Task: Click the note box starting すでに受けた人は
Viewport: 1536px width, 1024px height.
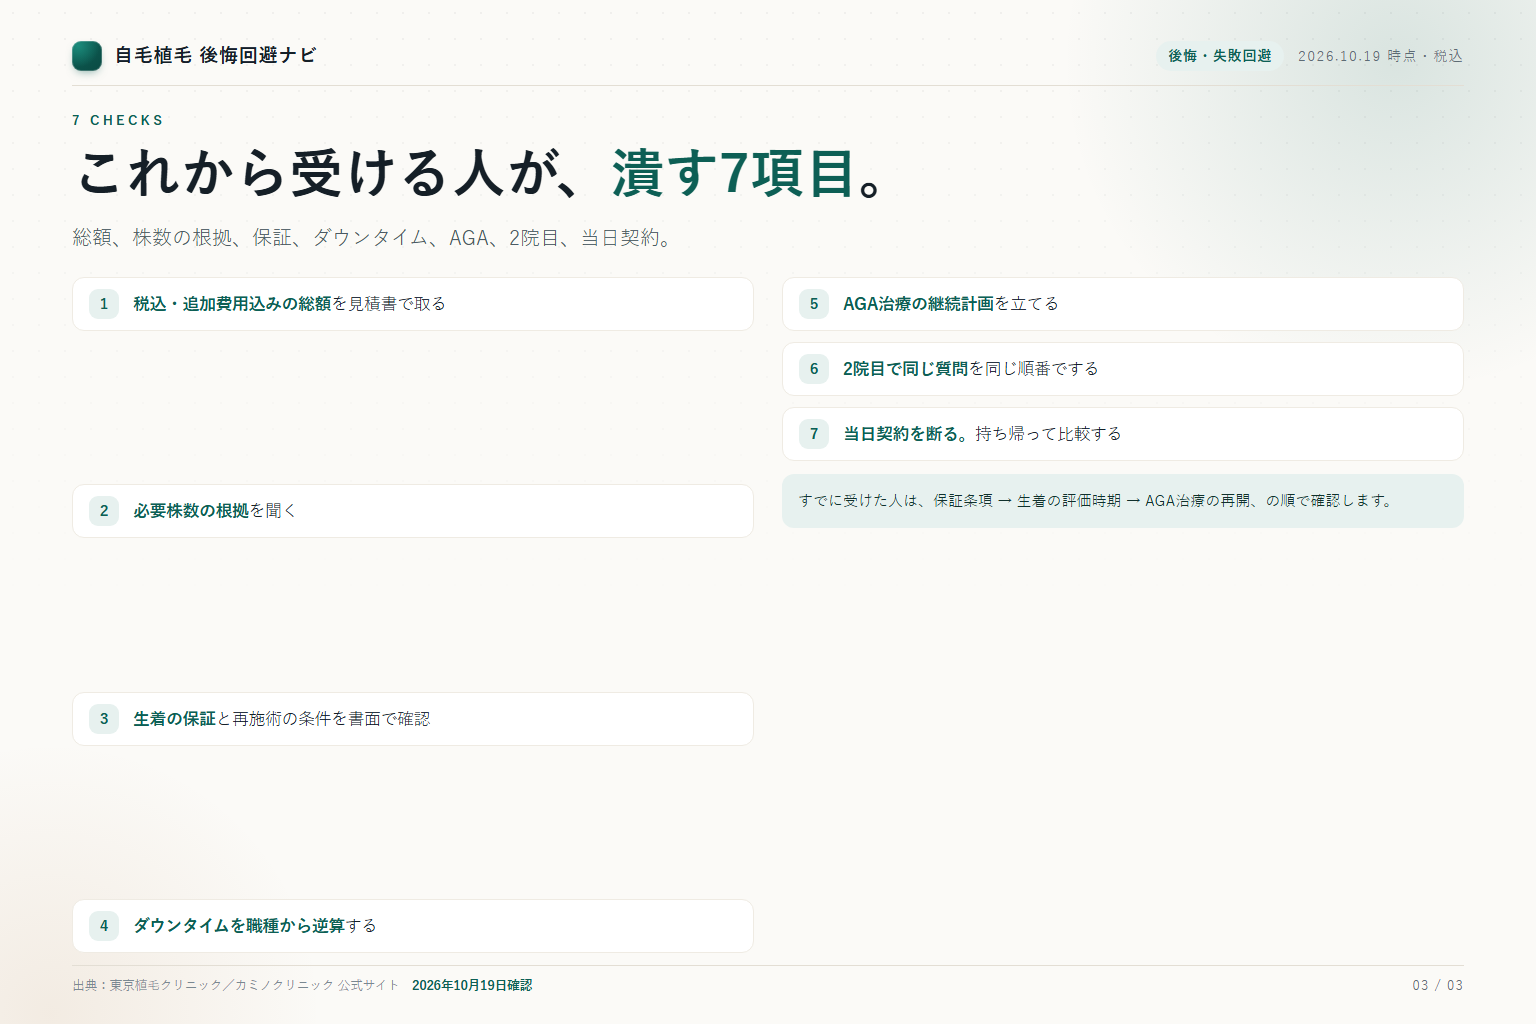Action: click(x=1123, y=501)
